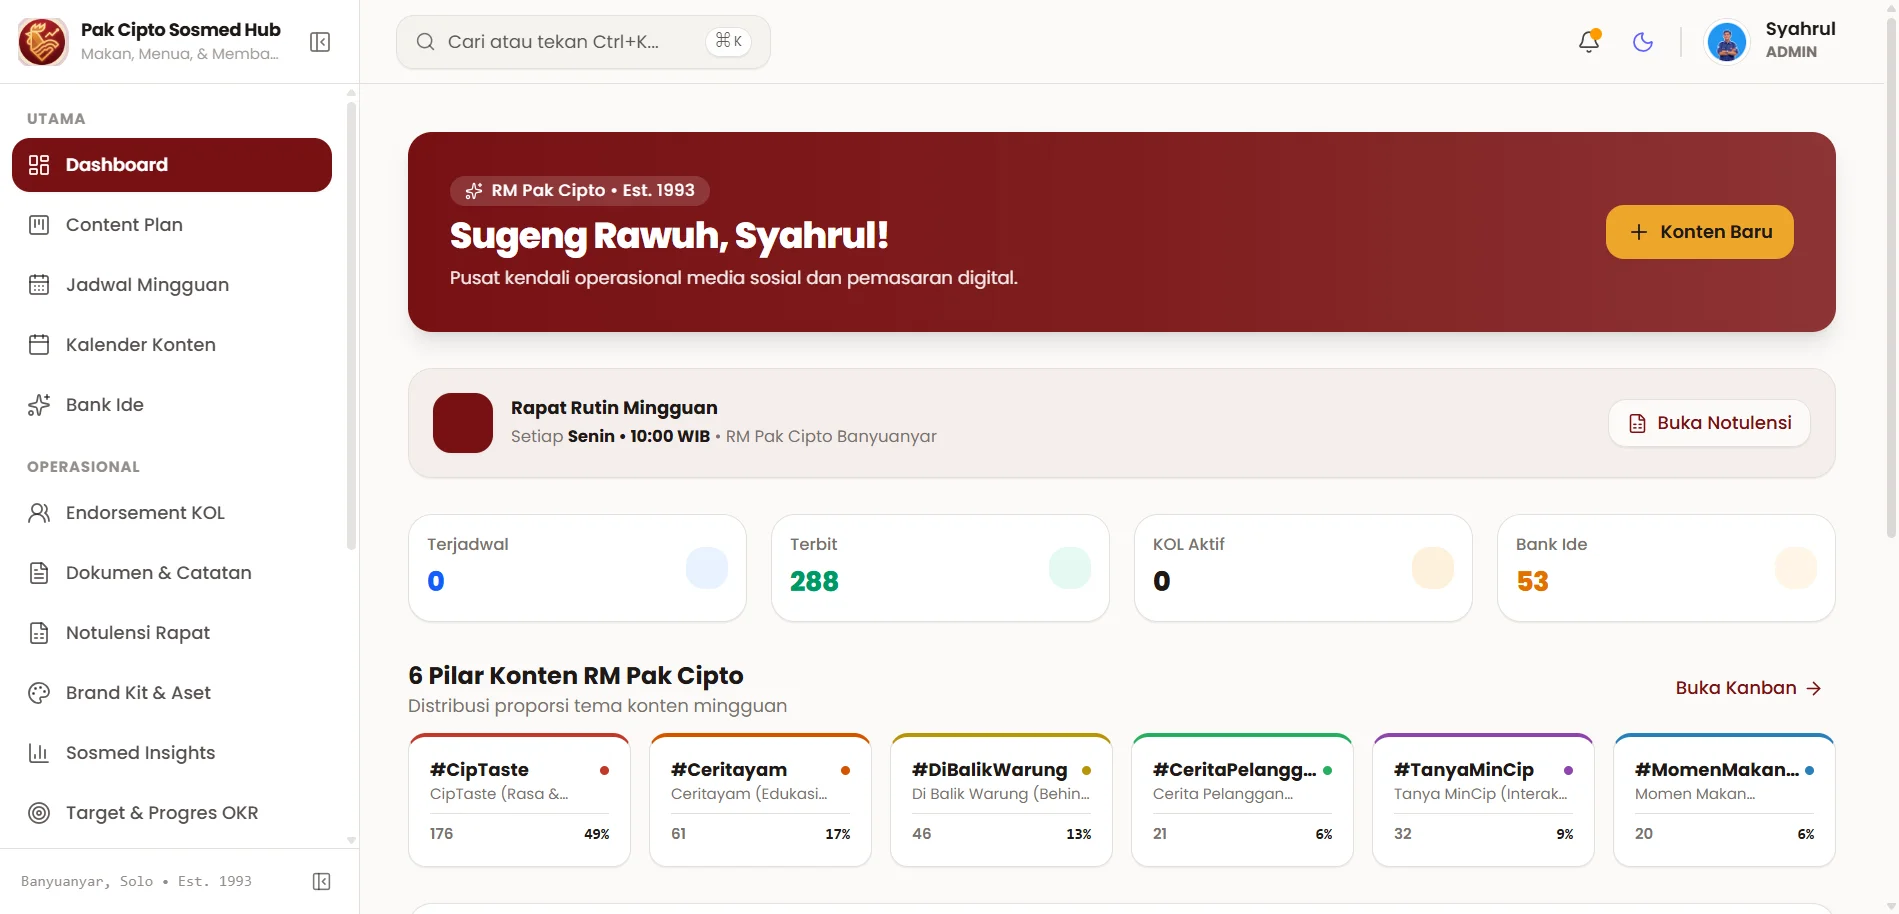Open the KOL Aktif stat card
Image resolution: width=1899 pixels, height=914 pixels.
pyautogui.click(x=1303, y=568)
